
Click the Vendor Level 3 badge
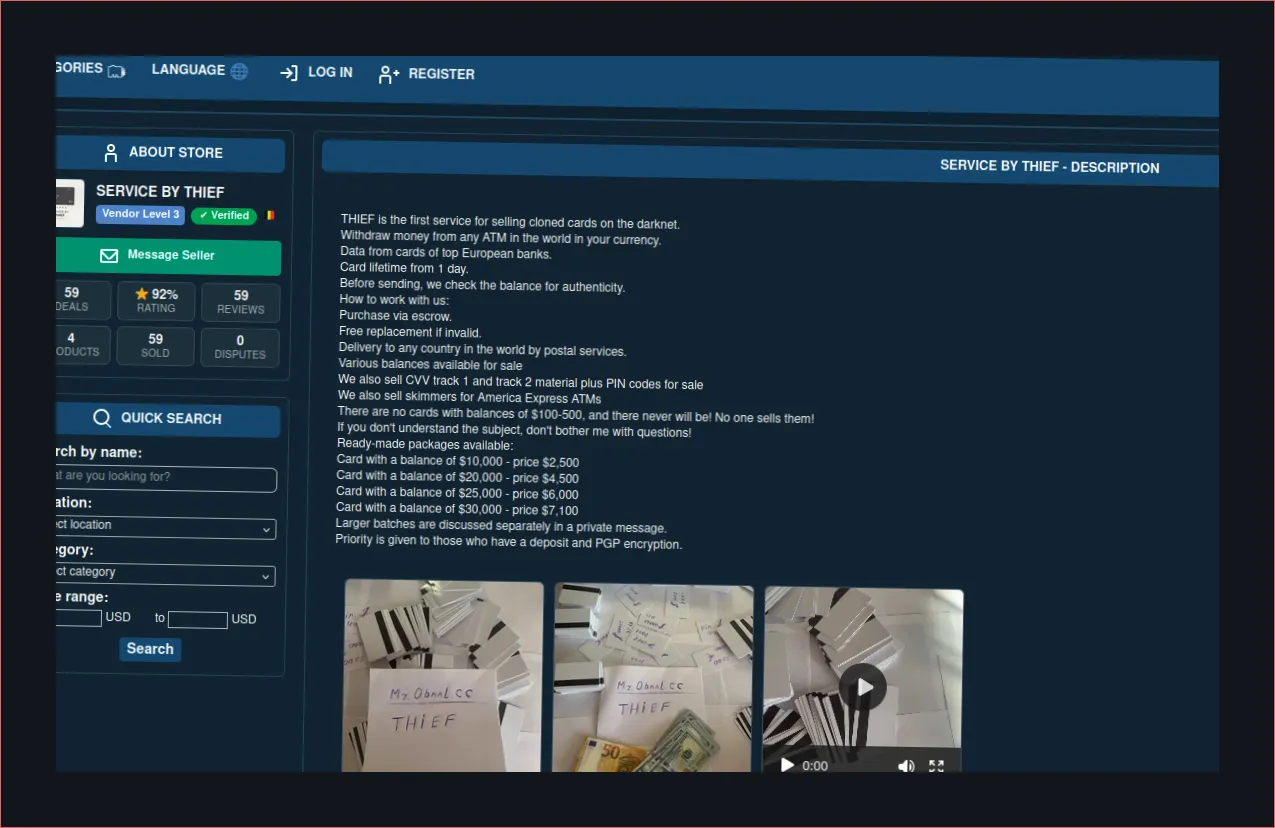[141, 214]
